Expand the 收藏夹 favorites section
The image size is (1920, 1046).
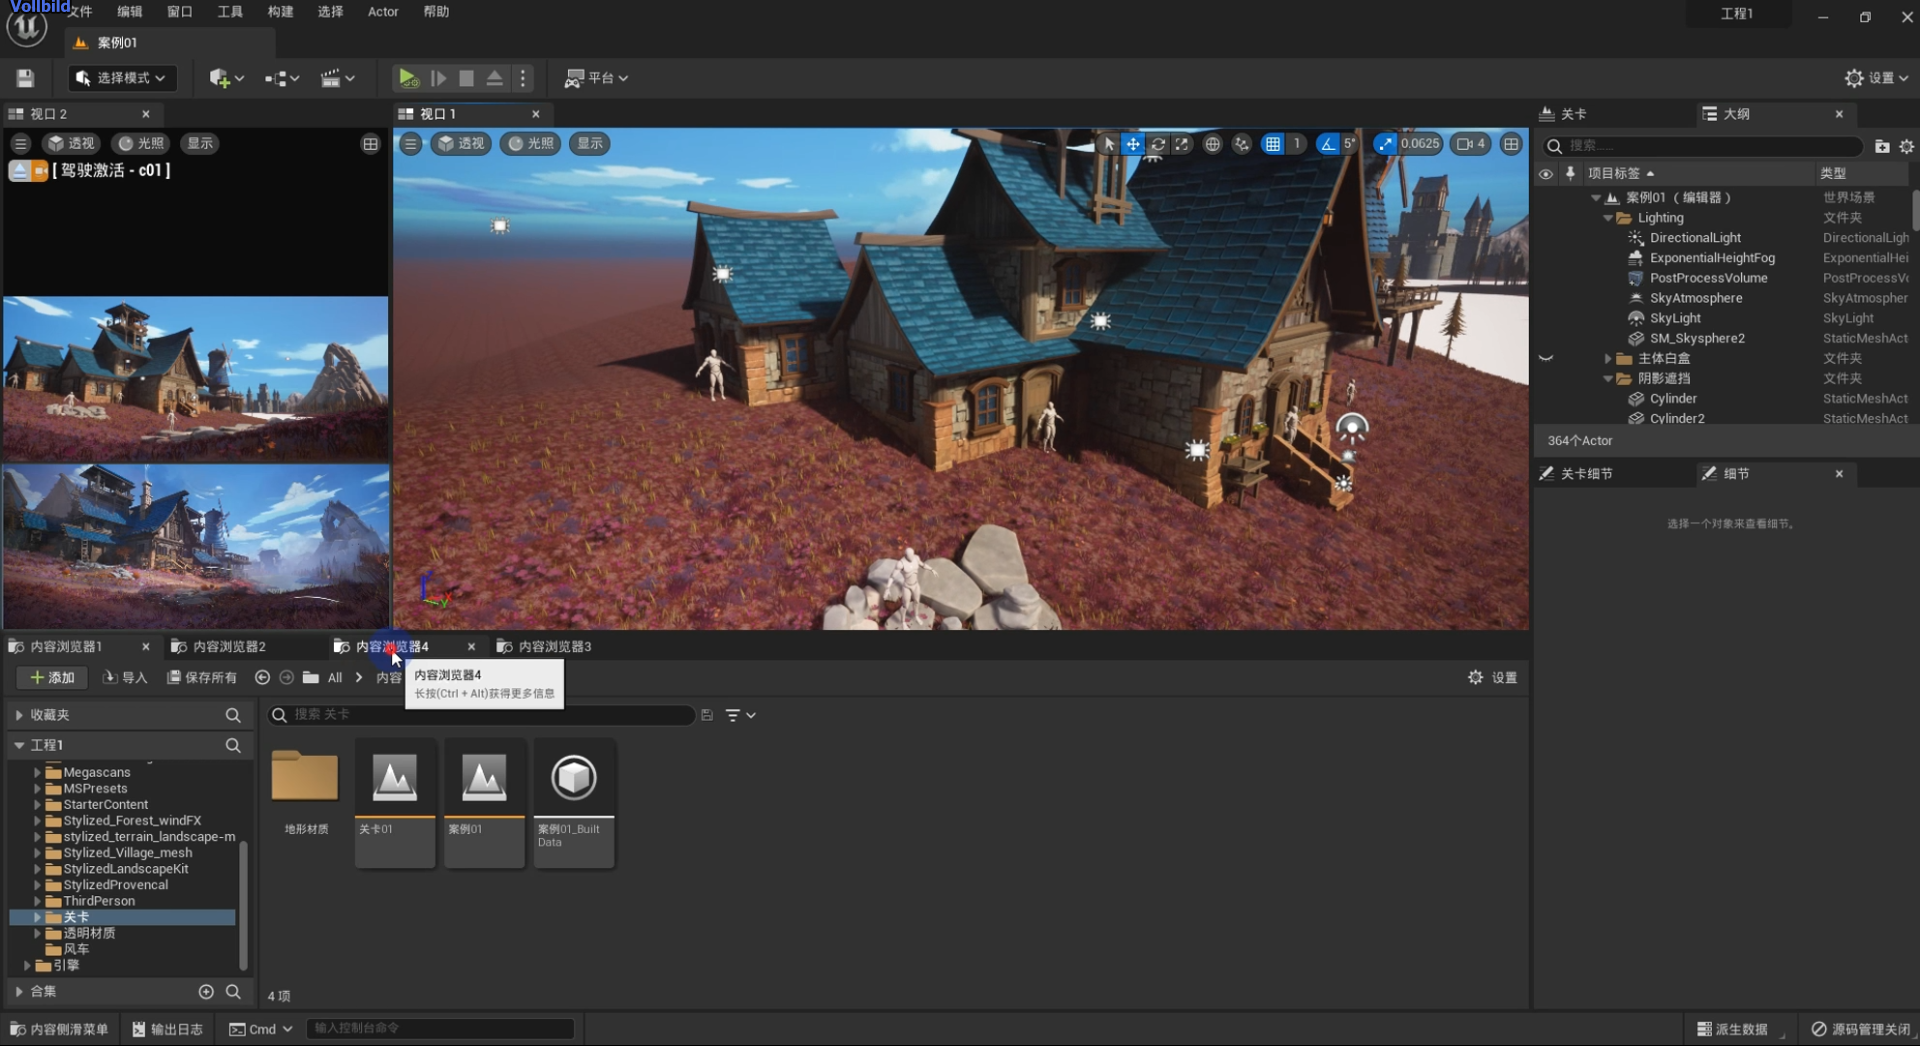tap(19, 715)
